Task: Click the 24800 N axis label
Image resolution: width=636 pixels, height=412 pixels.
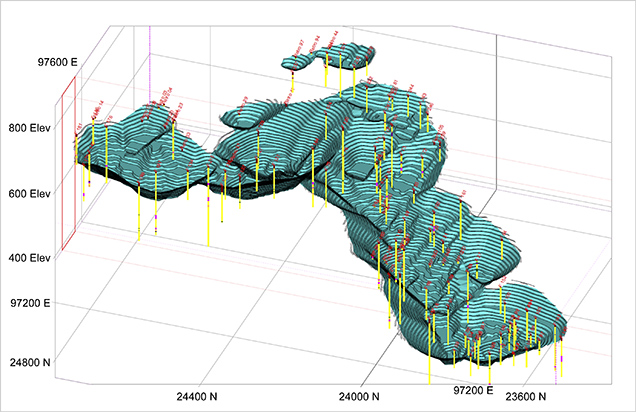Action: tap(30, 362)
